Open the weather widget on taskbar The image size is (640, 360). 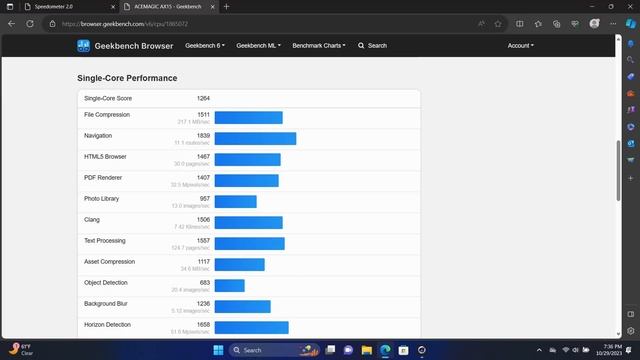click(21, 350)
